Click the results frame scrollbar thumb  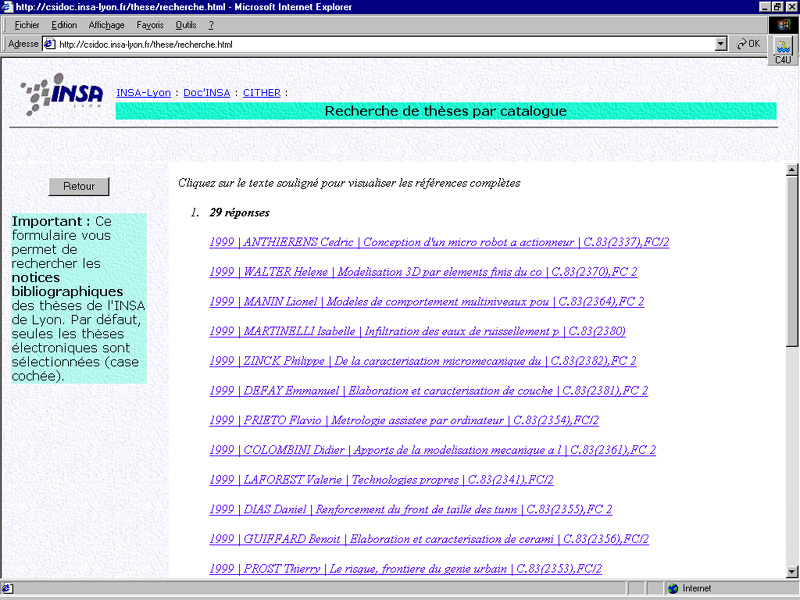click(792, 261)
